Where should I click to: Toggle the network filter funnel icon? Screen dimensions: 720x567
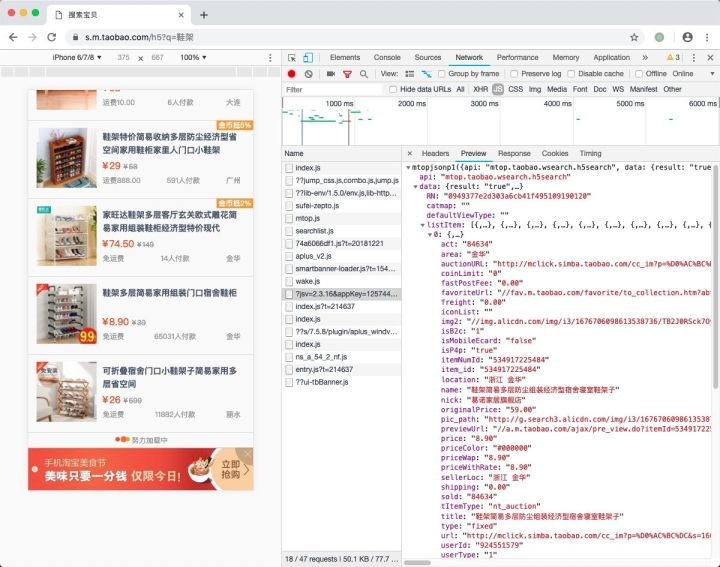(347, 74)
